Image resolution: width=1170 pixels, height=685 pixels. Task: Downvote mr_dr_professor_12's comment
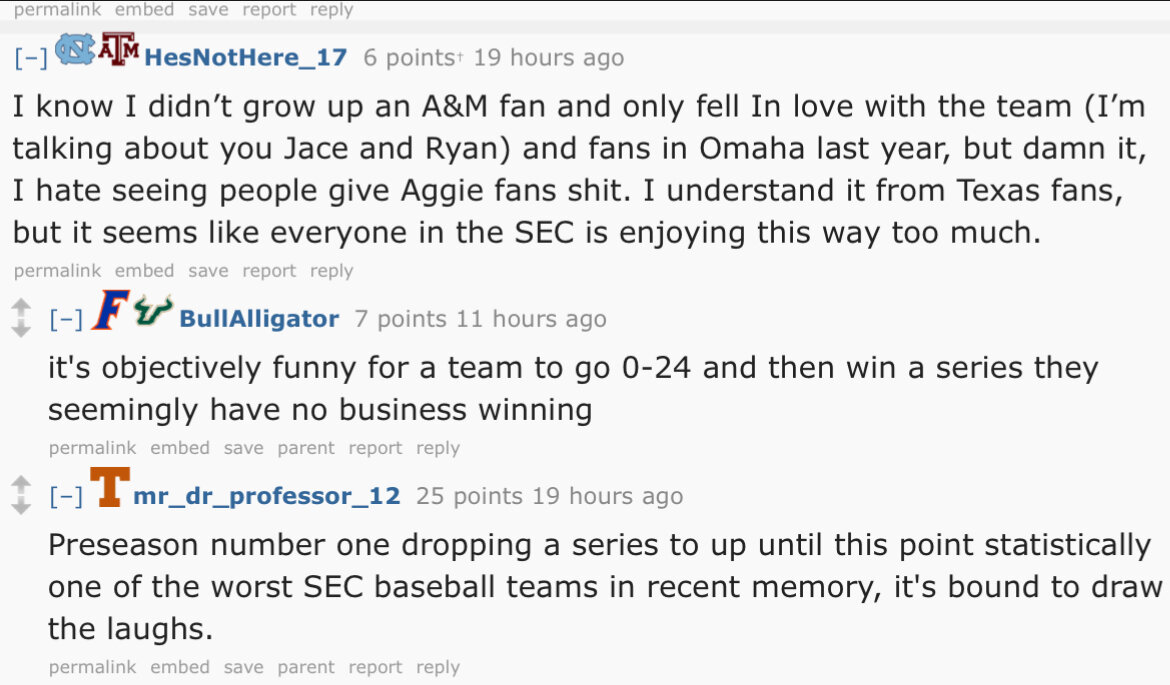click(21, 506)
